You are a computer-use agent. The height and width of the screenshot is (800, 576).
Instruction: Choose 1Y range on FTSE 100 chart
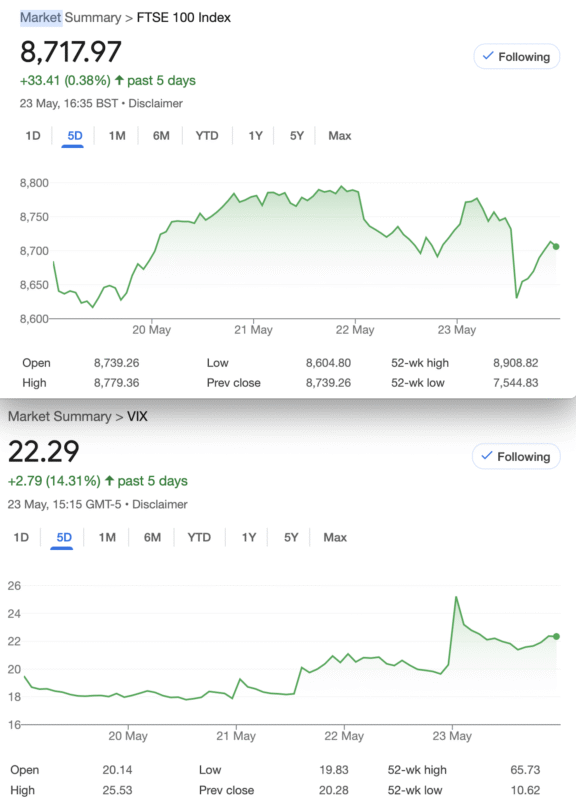[255, 136]
